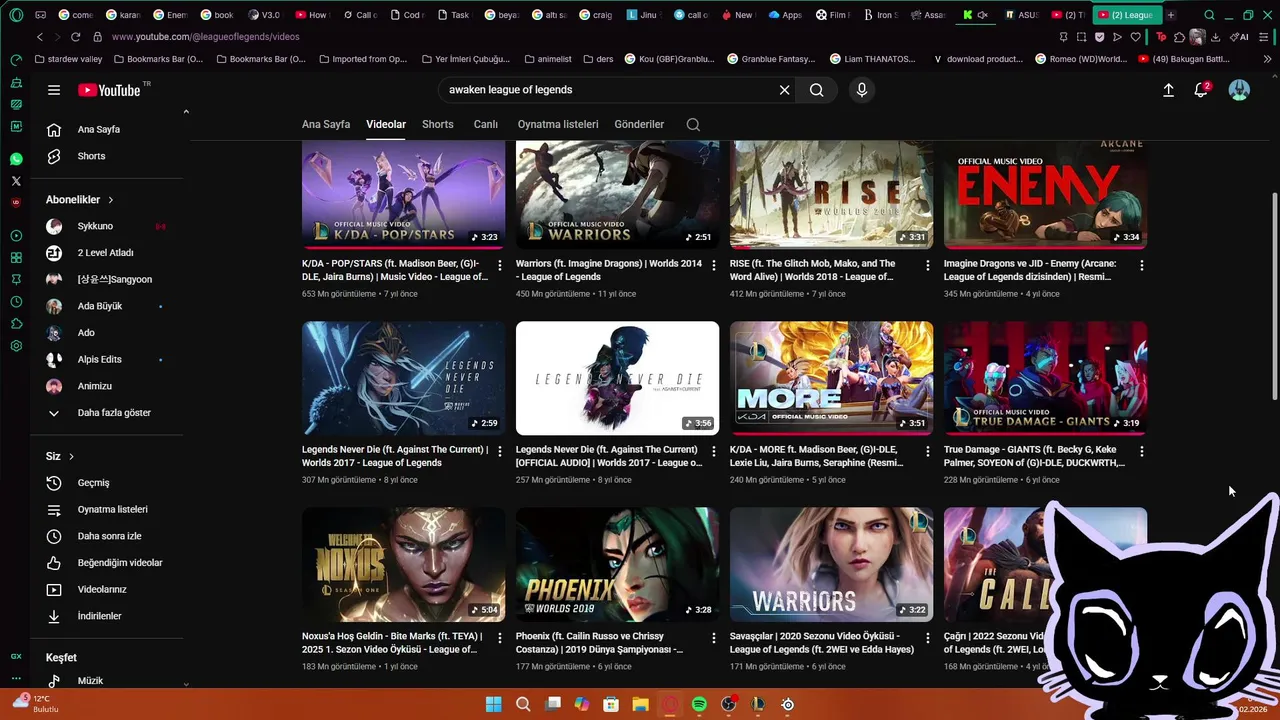Open Savaşçılar 2020 Sezonu video title

(822, 643)
